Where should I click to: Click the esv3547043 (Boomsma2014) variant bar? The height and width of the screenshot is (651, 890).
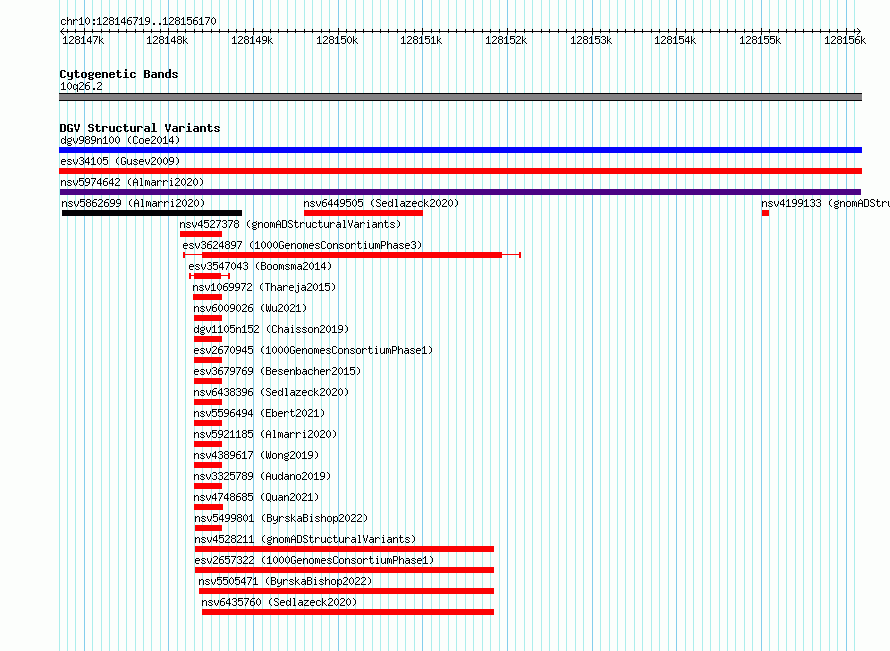tap(209, 276)
